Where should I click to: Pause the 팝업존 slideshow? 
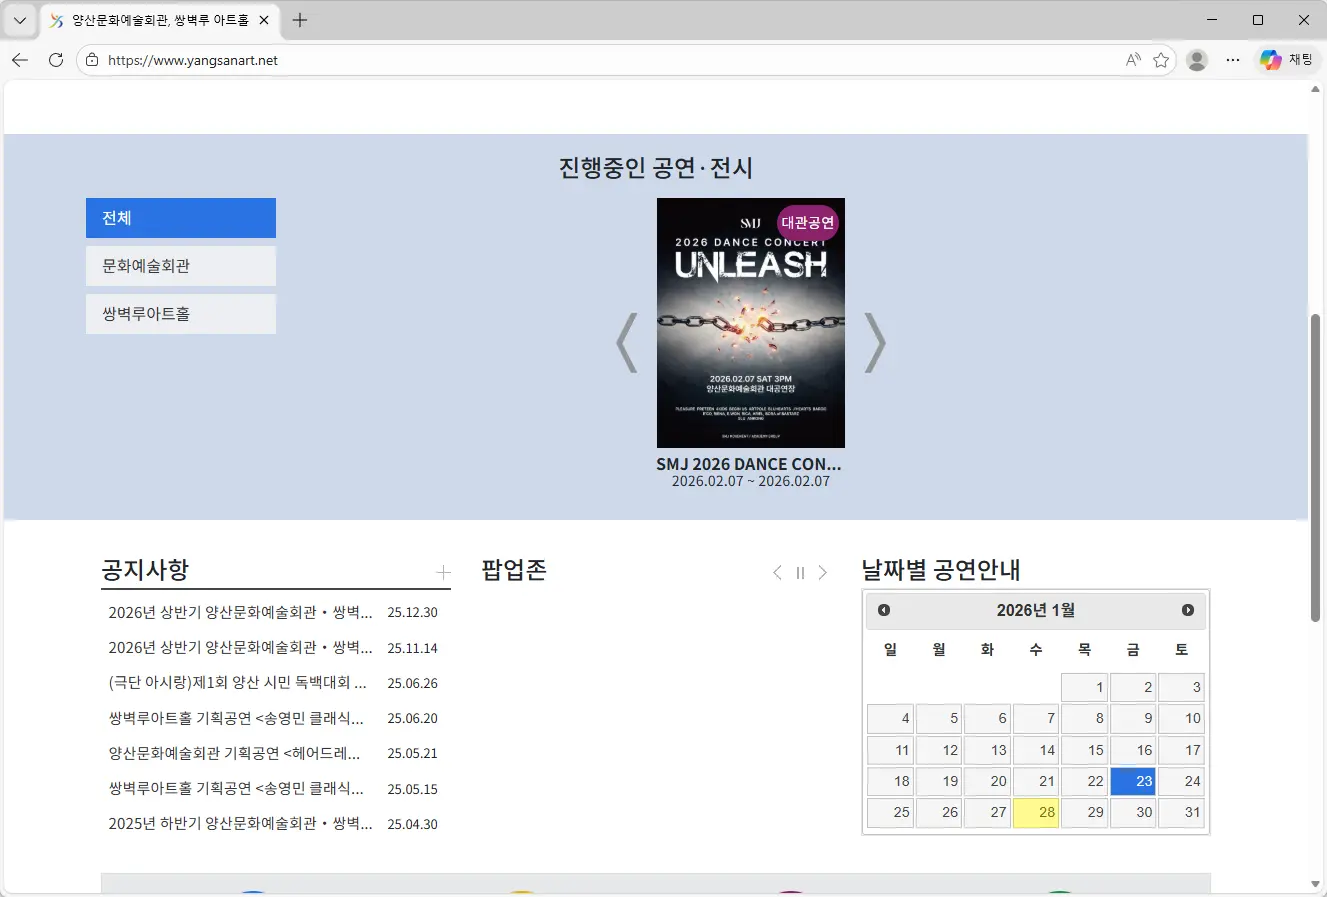(800, 573)
